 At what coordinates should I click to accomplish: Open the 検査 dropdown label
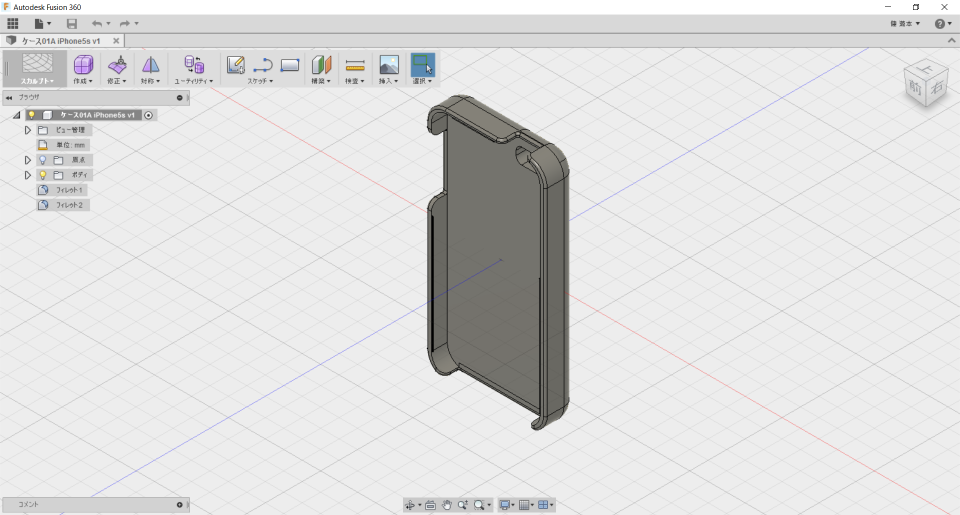[354, 81]
